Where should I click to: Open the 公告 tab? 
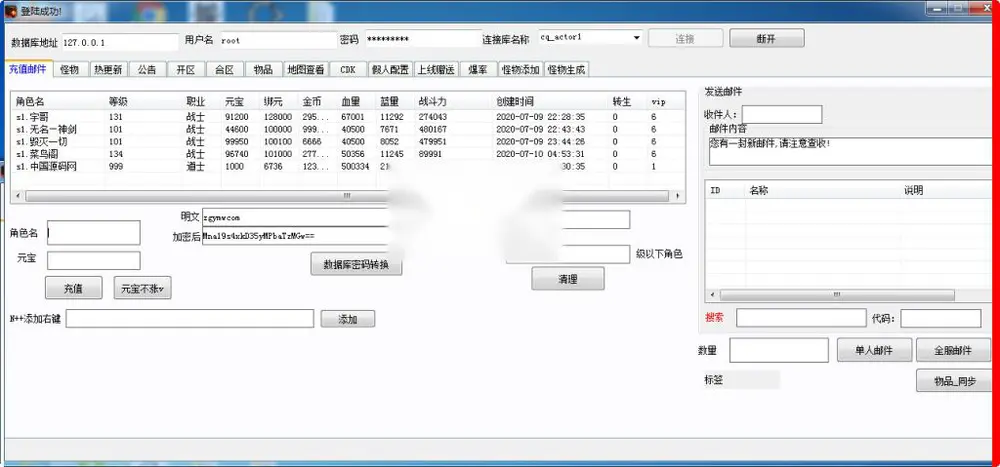147,70
